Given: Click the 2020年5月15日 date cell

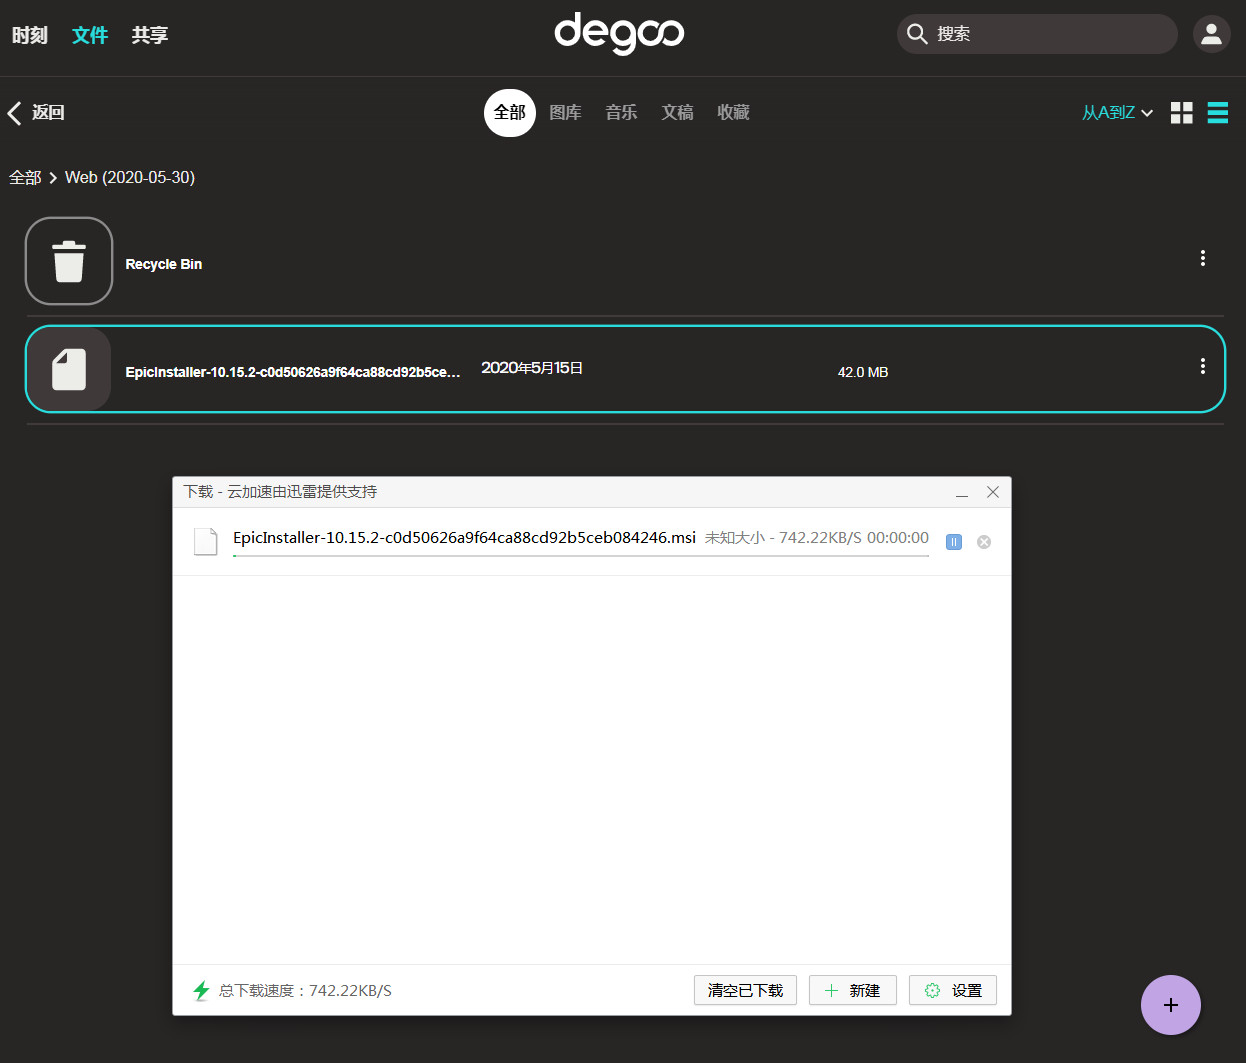Looking at the screenshot, I should click(532, 368).
